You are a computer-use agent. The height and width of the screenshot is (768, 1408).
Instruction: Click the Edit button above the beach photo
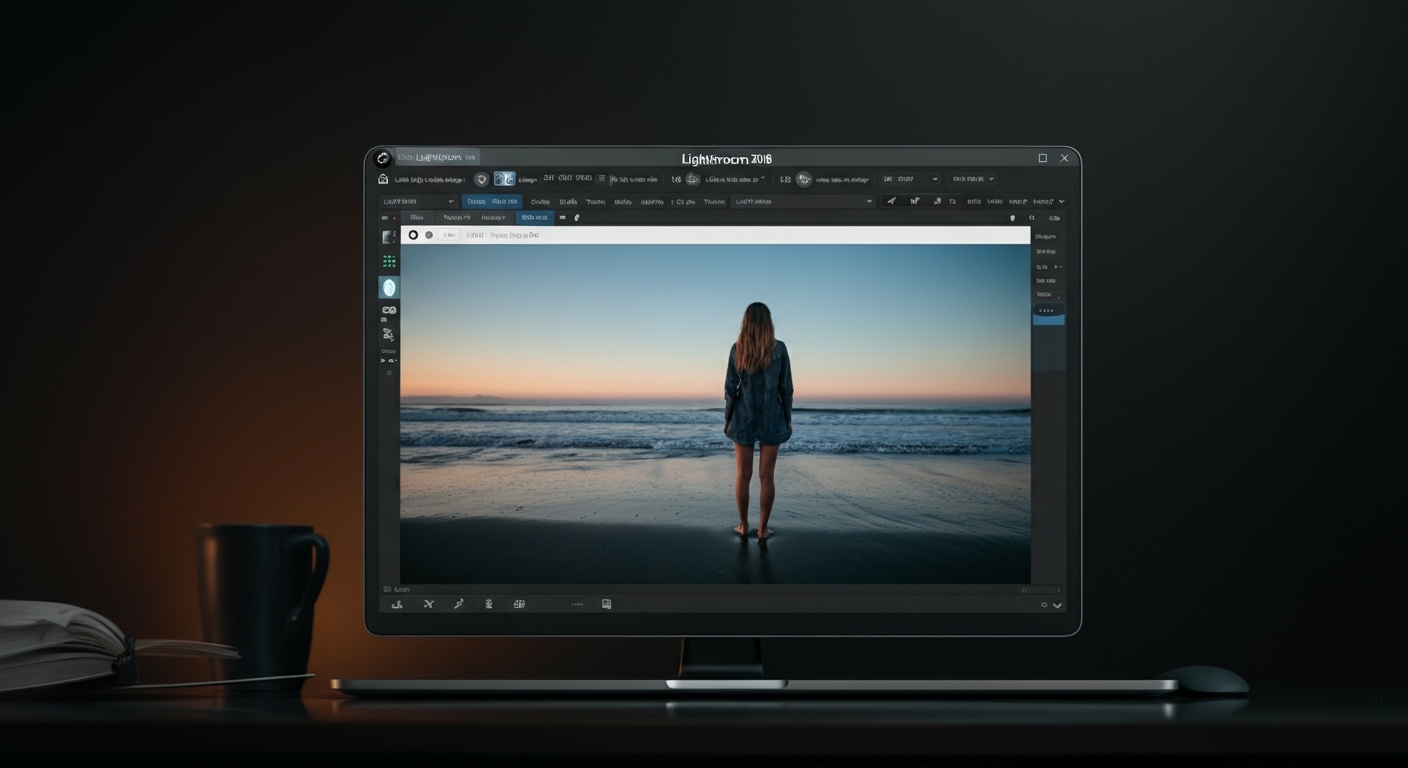point(448,234)
